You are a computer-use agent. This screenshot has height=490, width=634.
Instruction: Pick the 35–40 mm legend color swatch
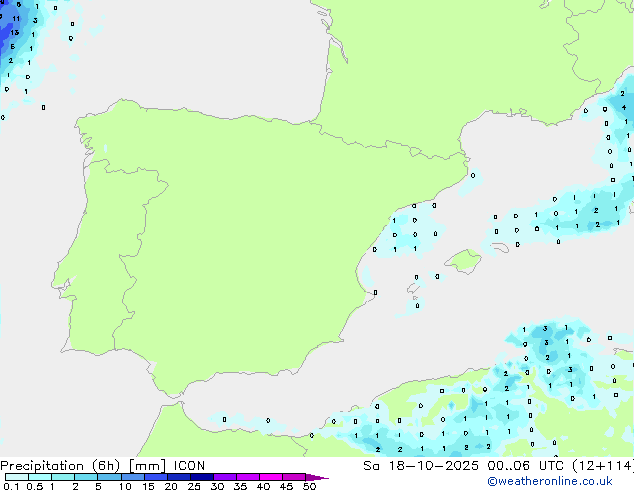click(247, 477)
